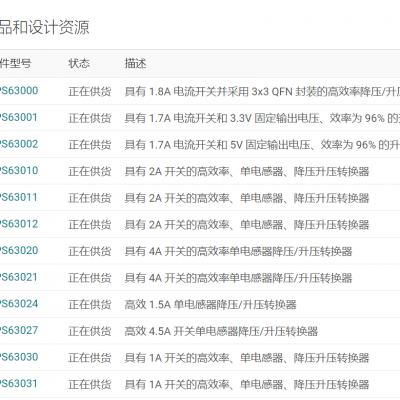The image size is (400, 400).
Task: Select the 2A 开关 description in S63011 row
Action: click(247, 198)
